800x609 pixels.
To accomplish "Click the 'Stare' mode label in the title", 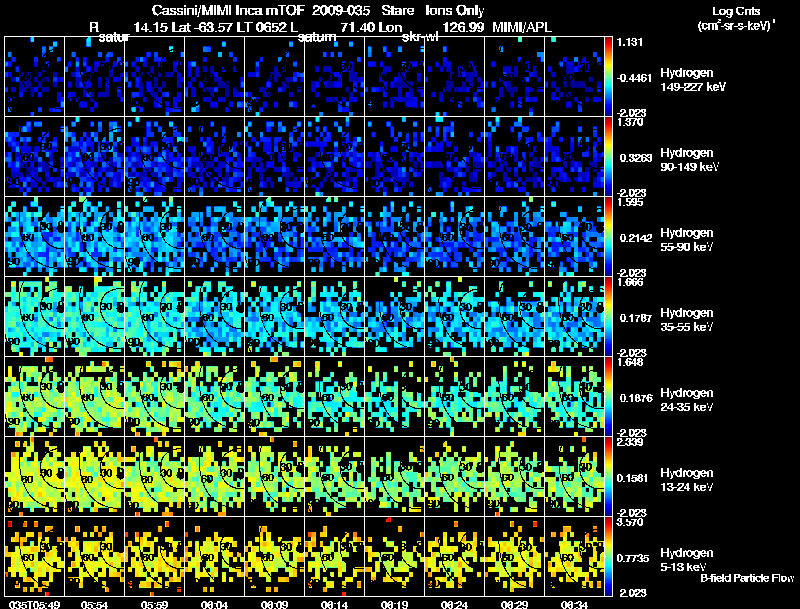I will pos(397,10).
